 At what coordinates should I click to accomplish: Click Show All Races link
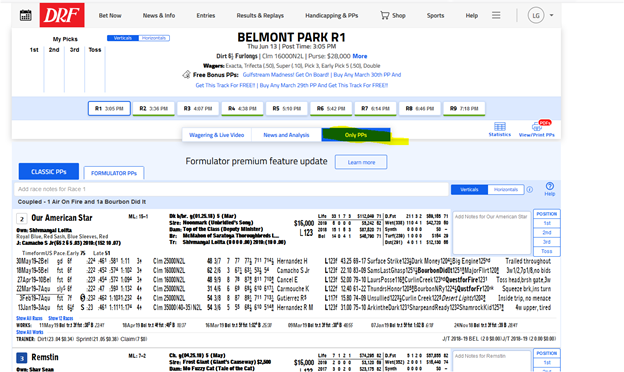29,318
